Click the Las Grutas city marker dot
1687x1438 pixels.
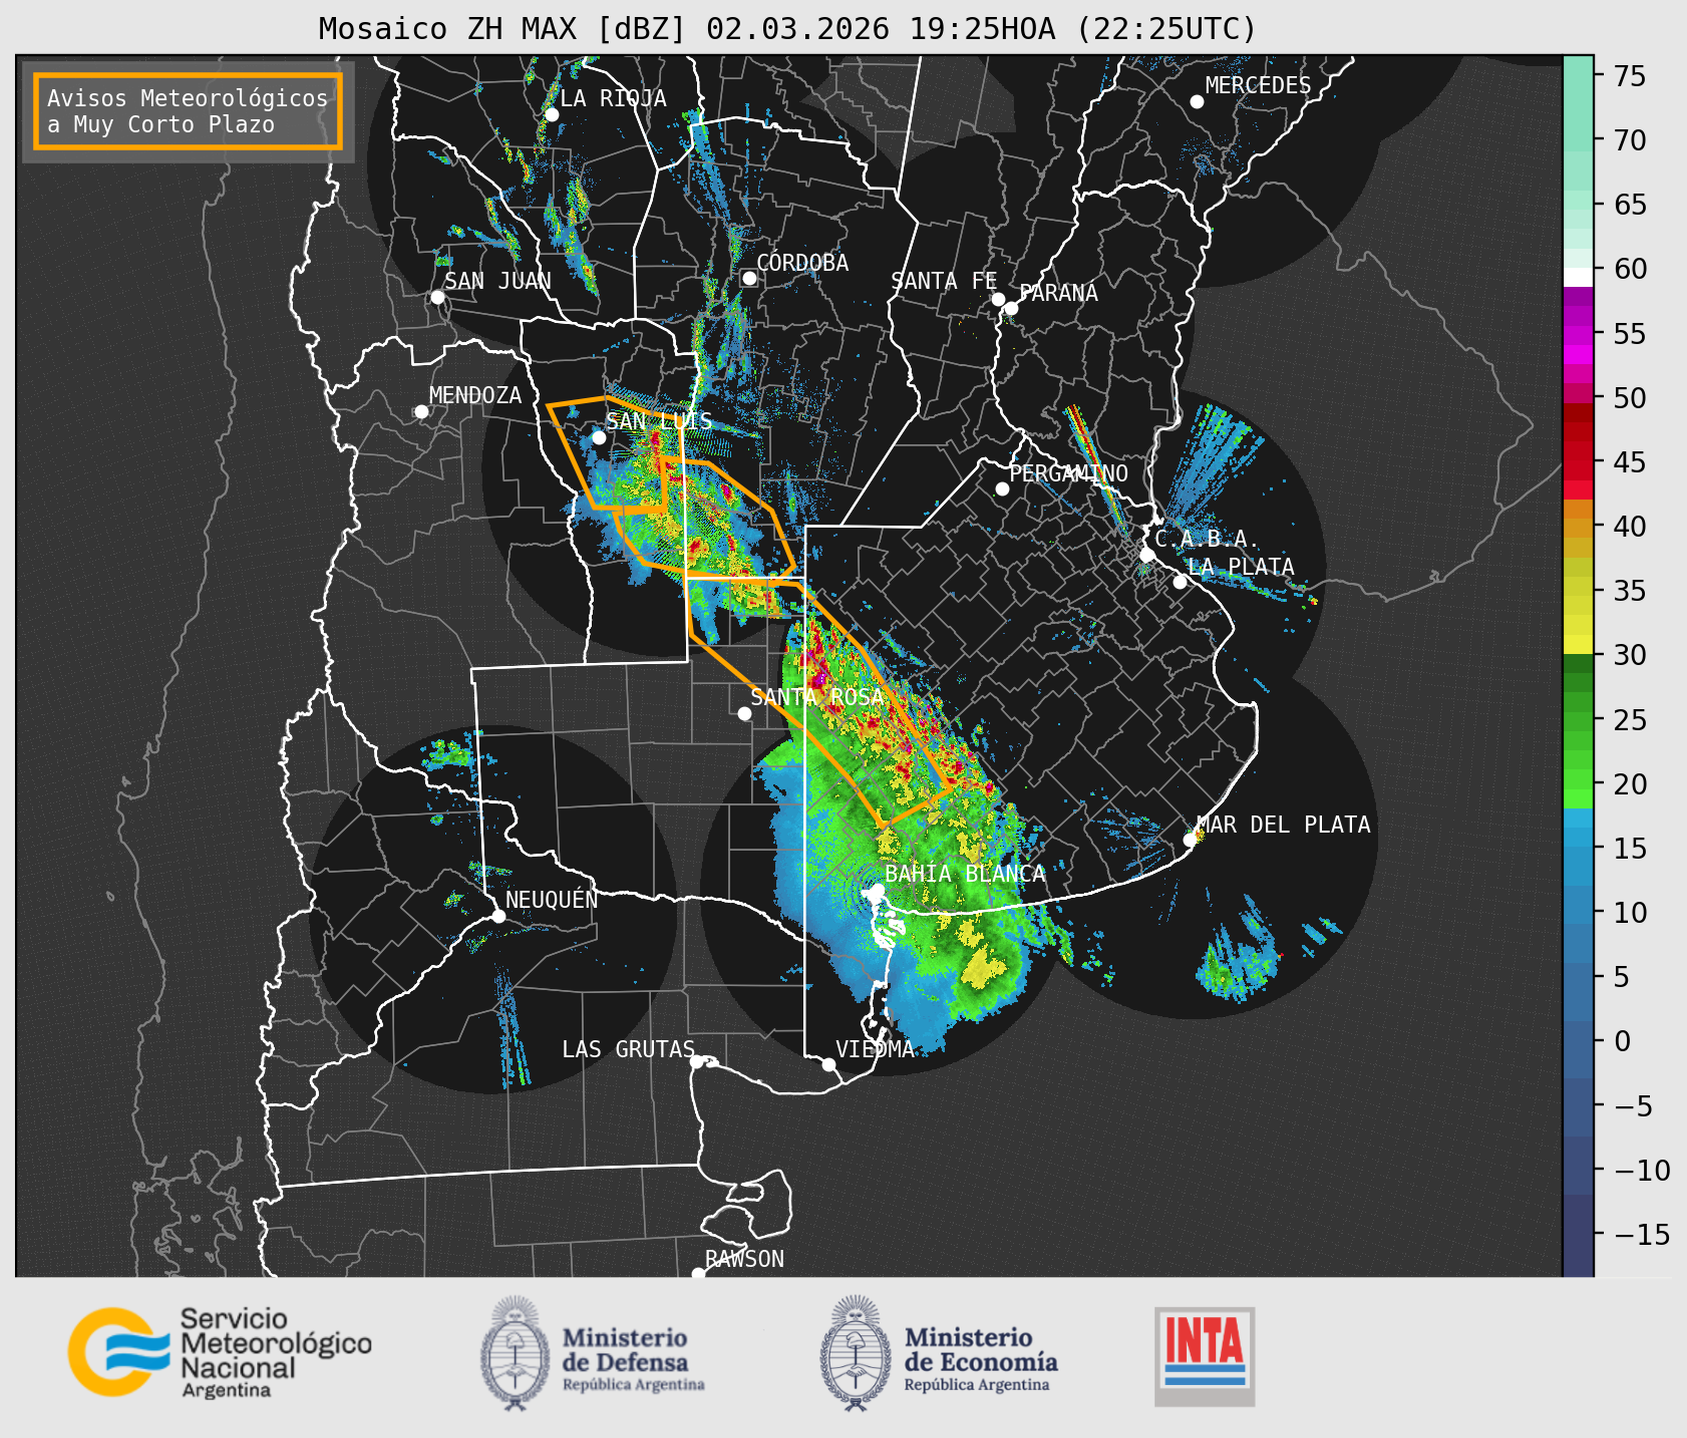[697, 1062]
